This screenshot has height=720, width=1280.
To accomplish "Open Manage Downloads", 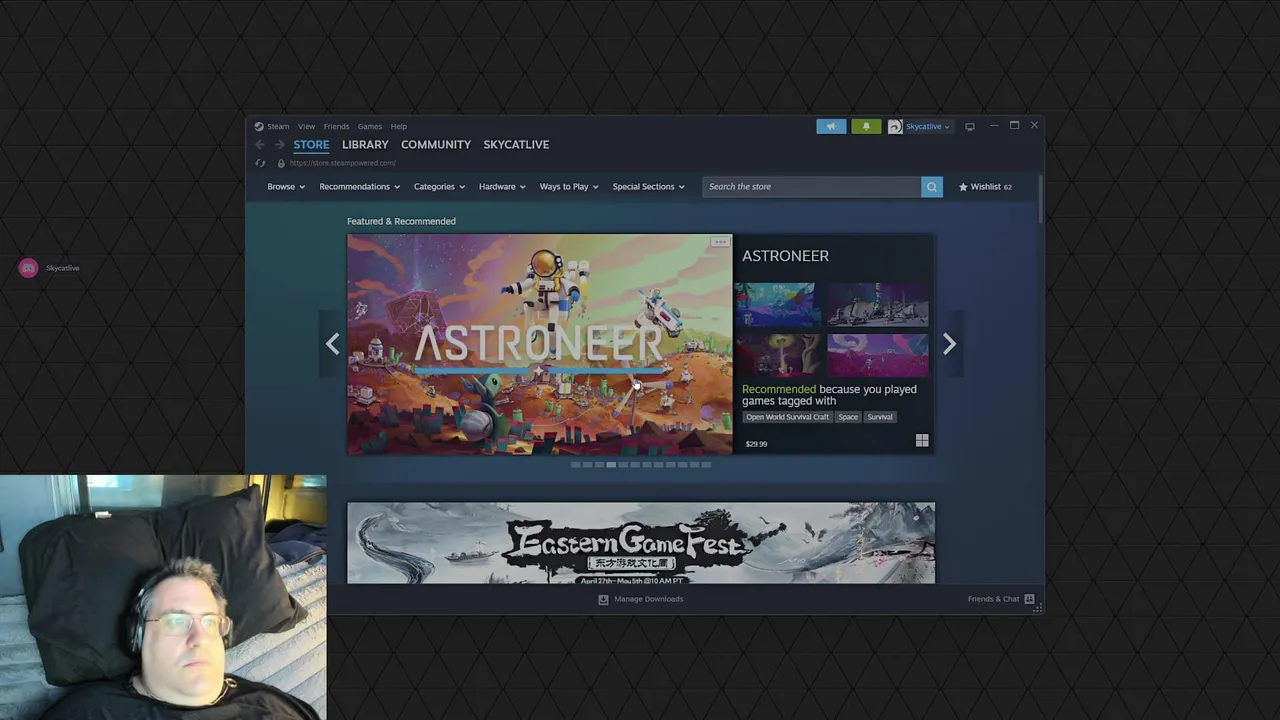I will (x=641, y=599).
